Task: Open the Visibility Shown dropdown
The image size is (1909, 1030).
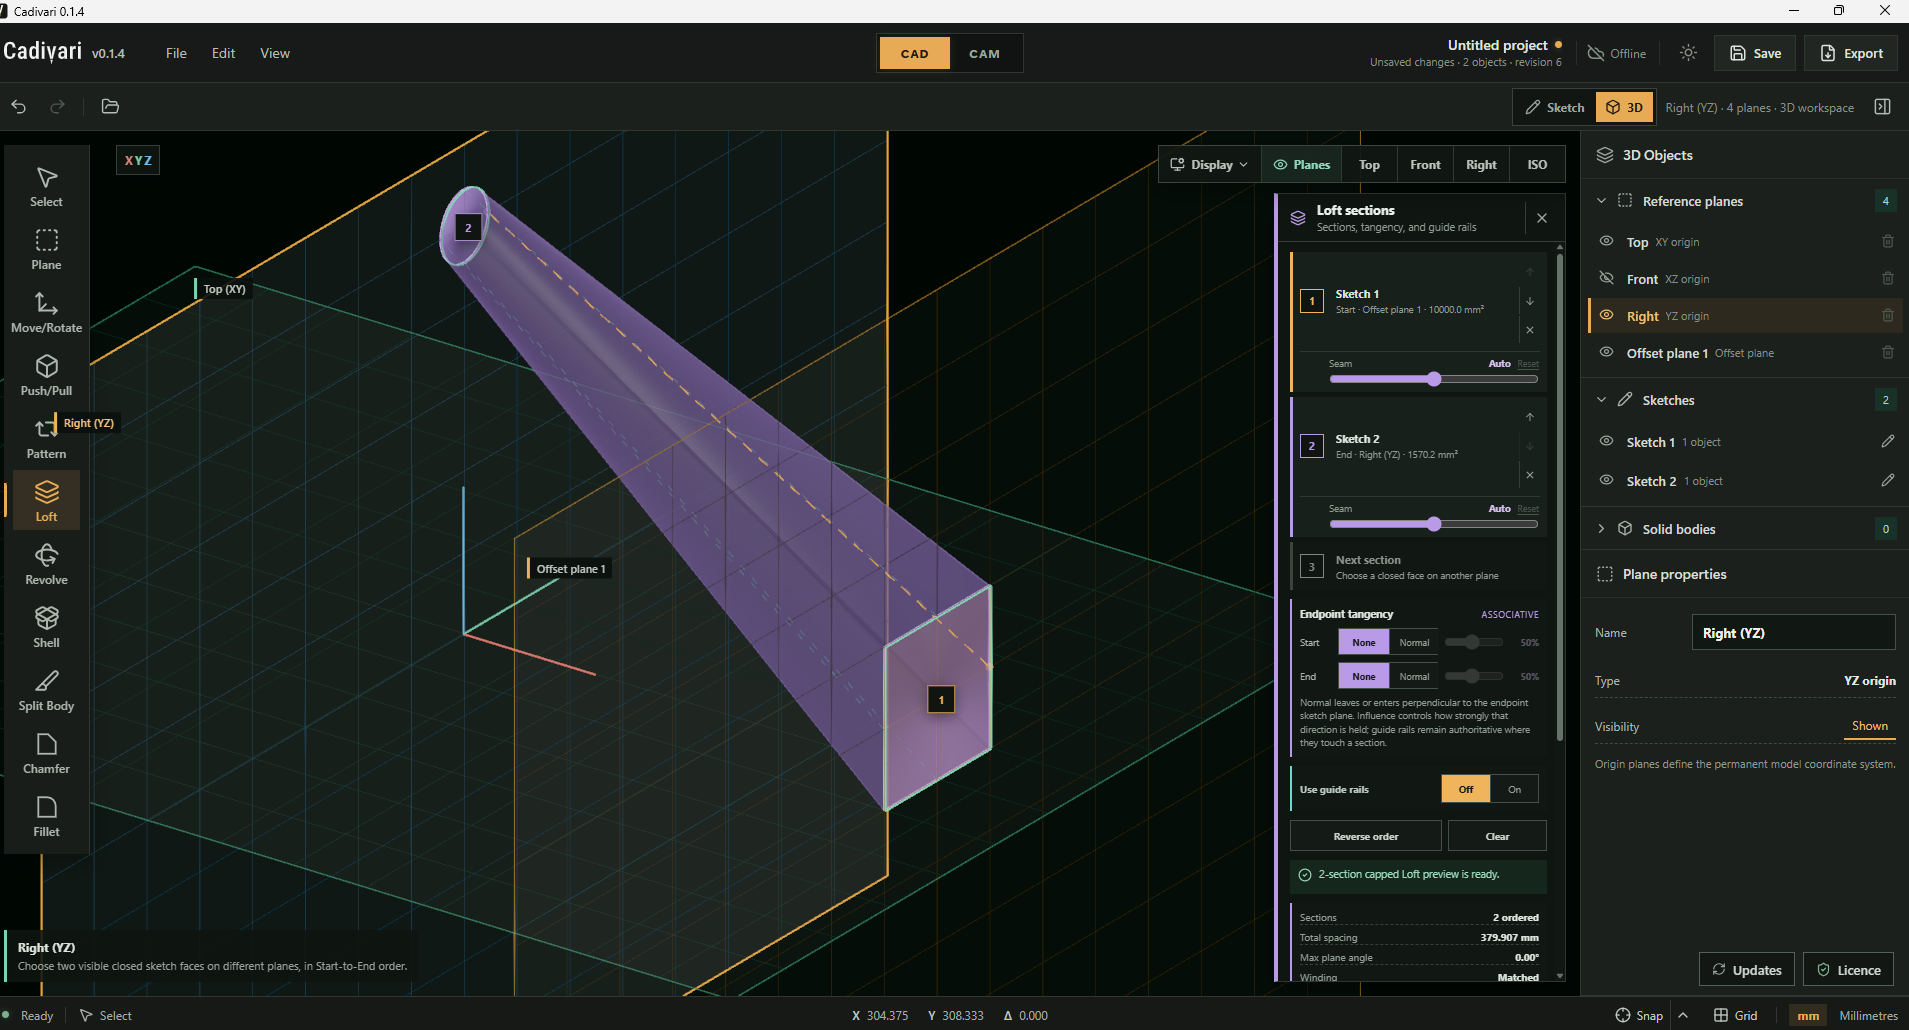Action: point(1869,726)
